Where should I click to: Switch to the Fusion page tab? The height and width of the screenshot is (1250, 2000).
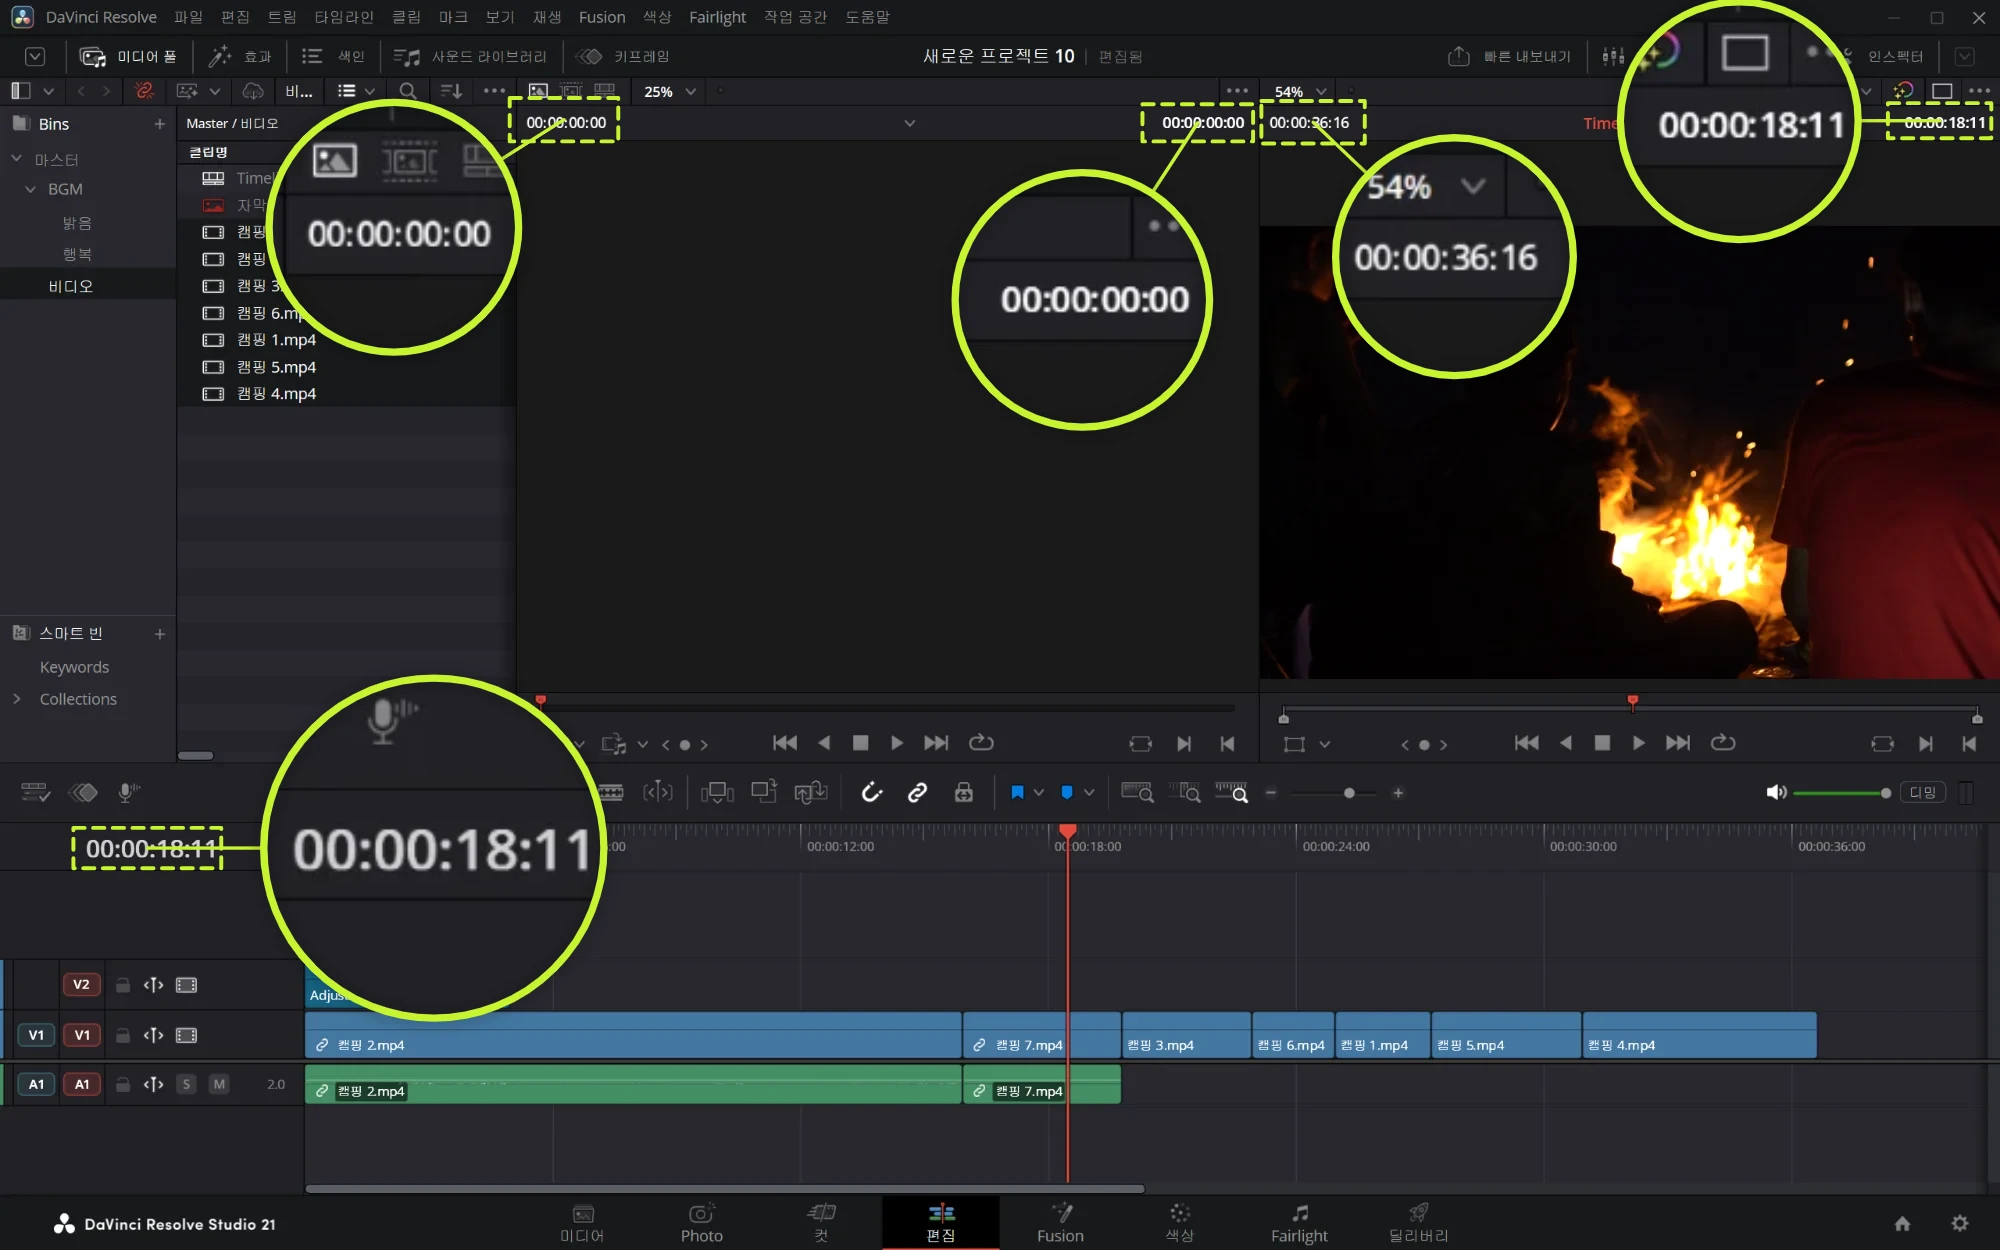(1060, 1222)
